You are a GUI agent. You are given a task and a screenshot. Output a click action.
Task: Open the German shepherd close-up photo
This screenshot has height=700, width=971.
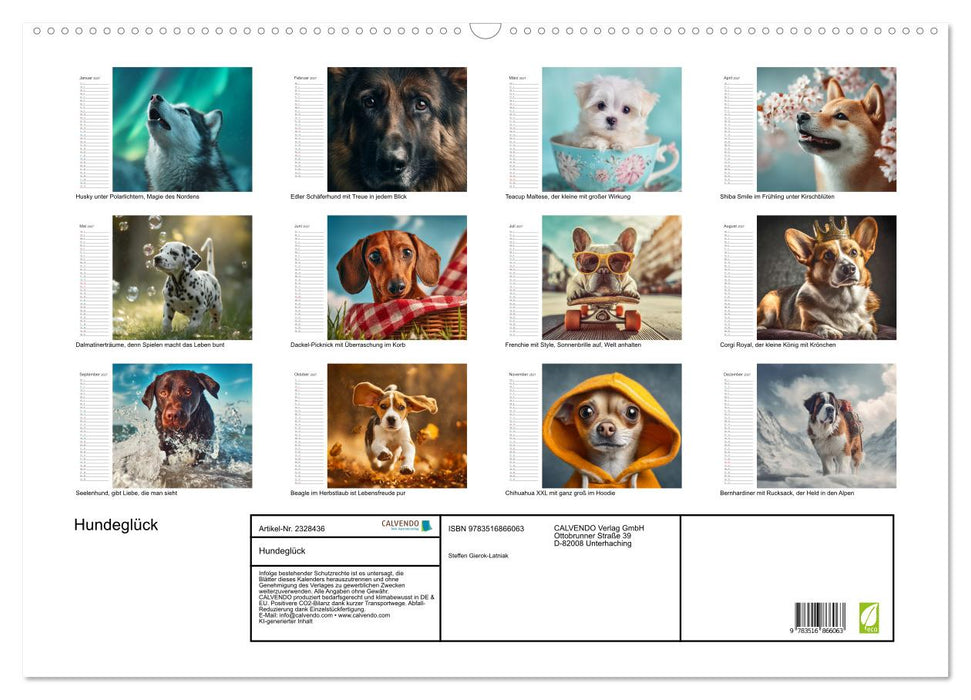click(397, 129)
